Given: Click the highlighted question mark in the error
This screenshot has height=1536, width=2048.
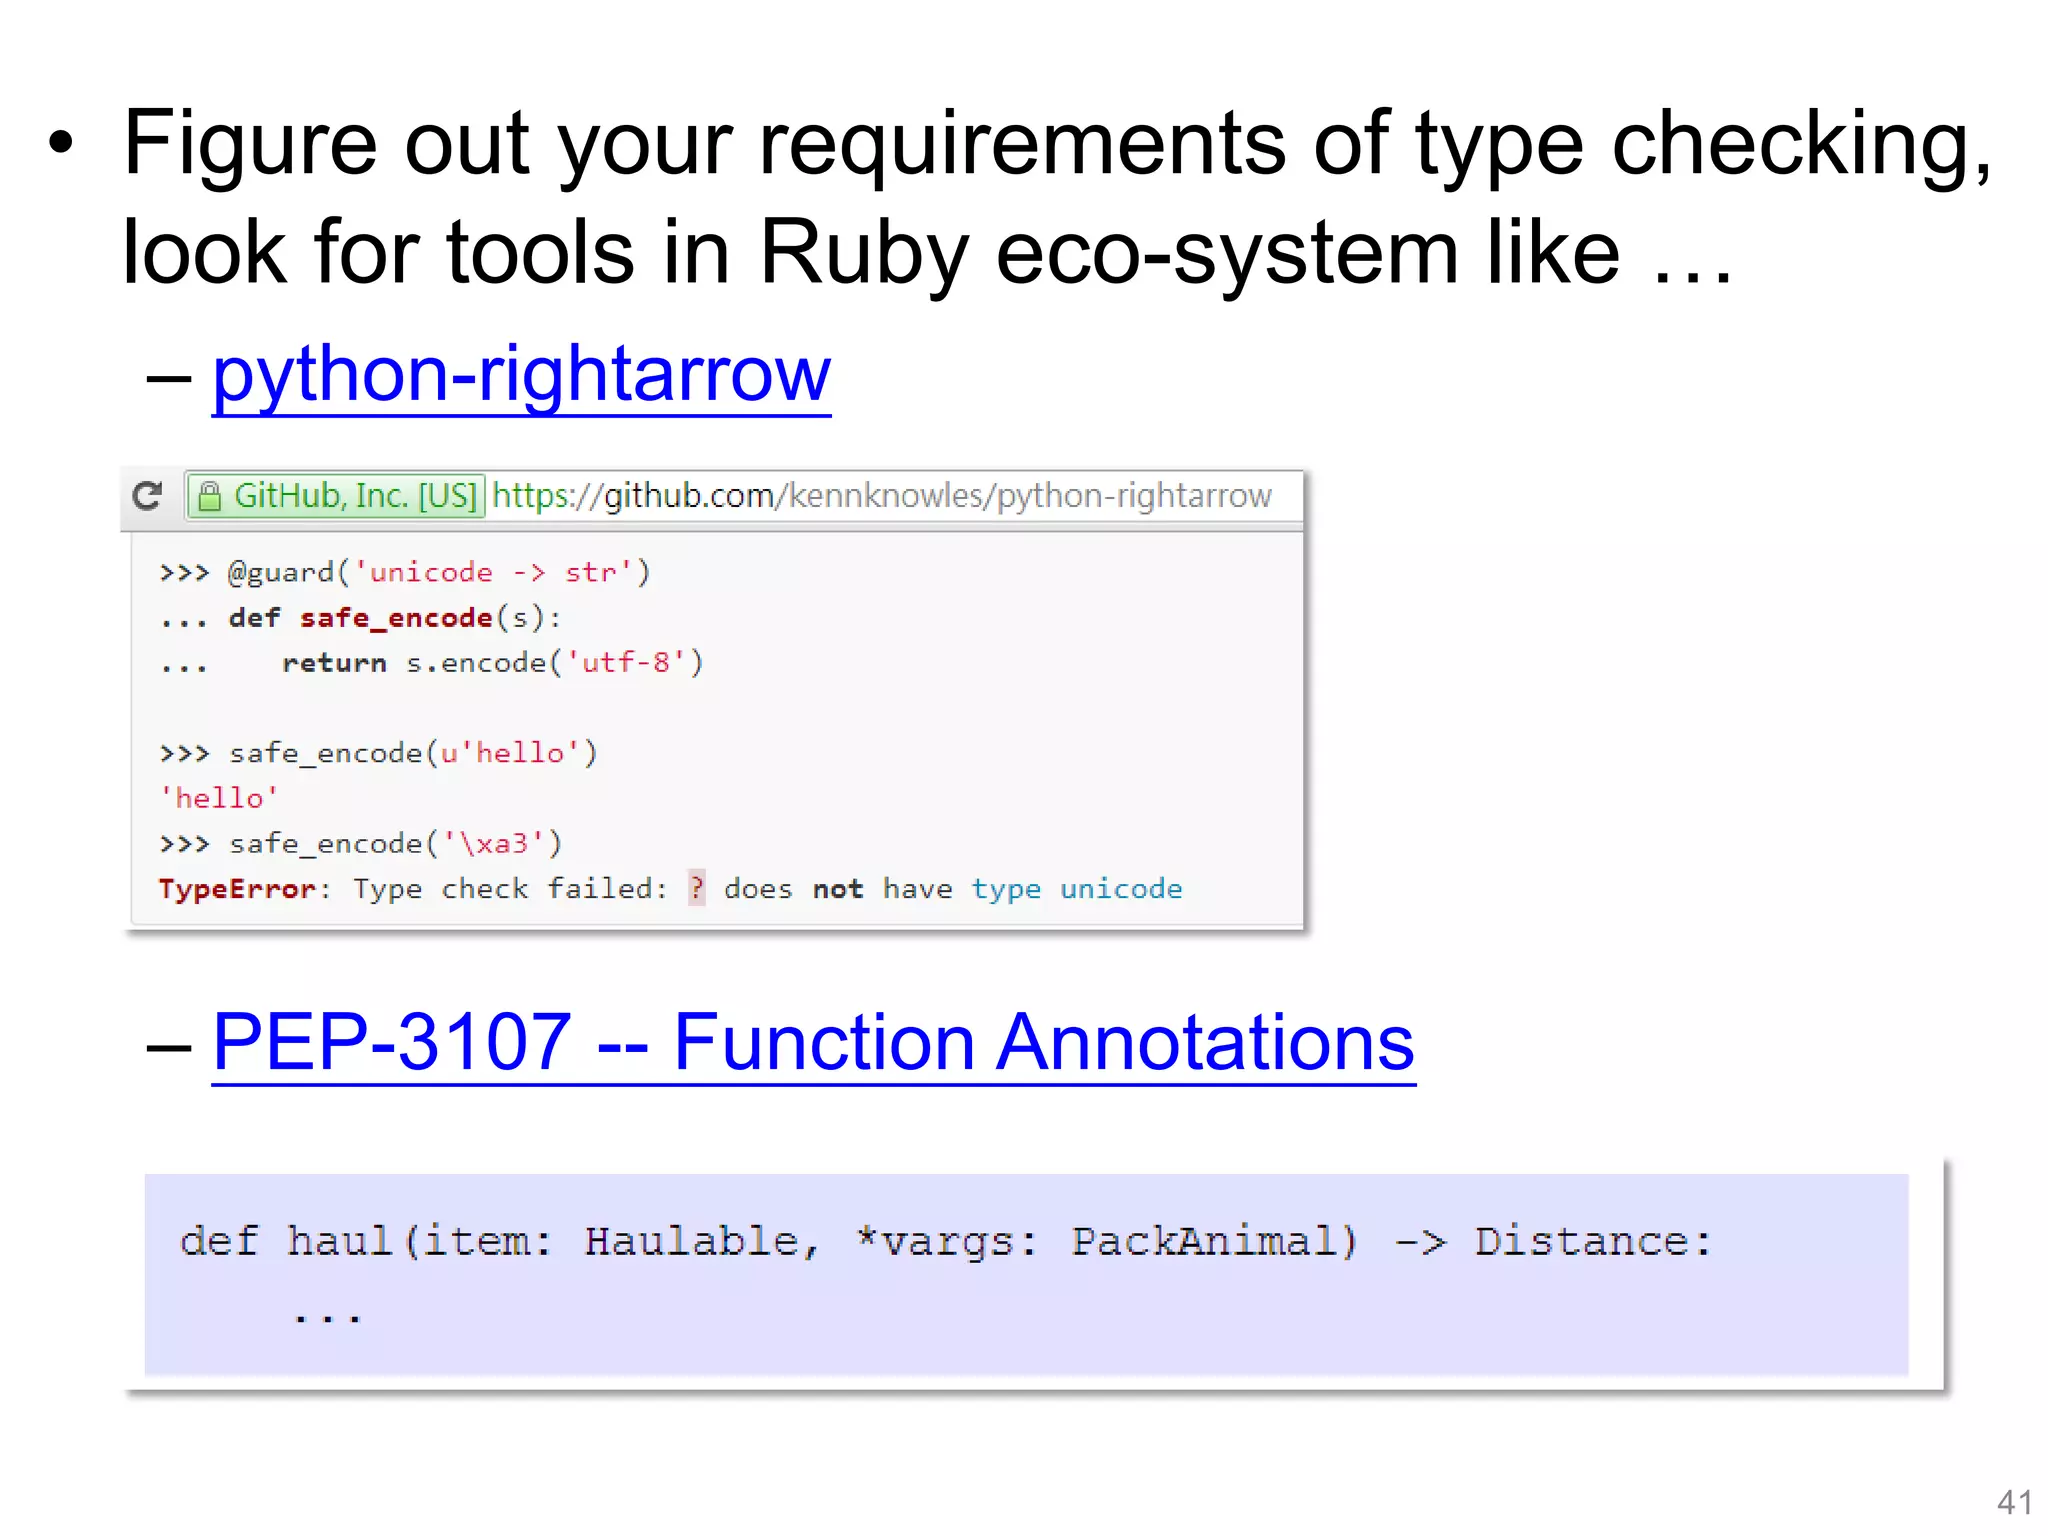Looking at the screenshot, I should (697, 888).
